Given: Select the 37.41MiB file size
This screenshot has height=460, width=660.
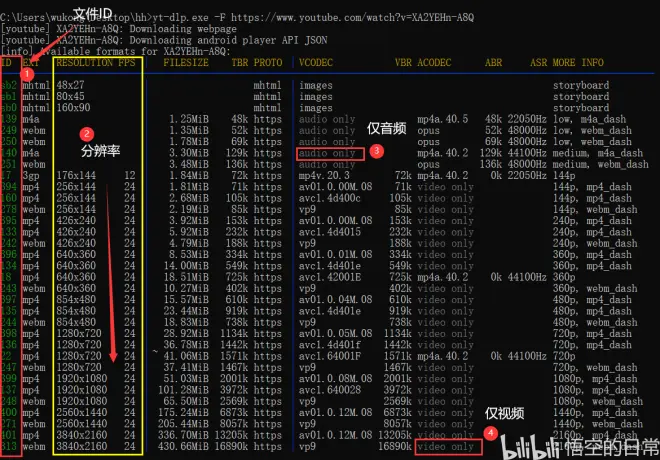Looking at the screenshot, I should tap(186, 368).
